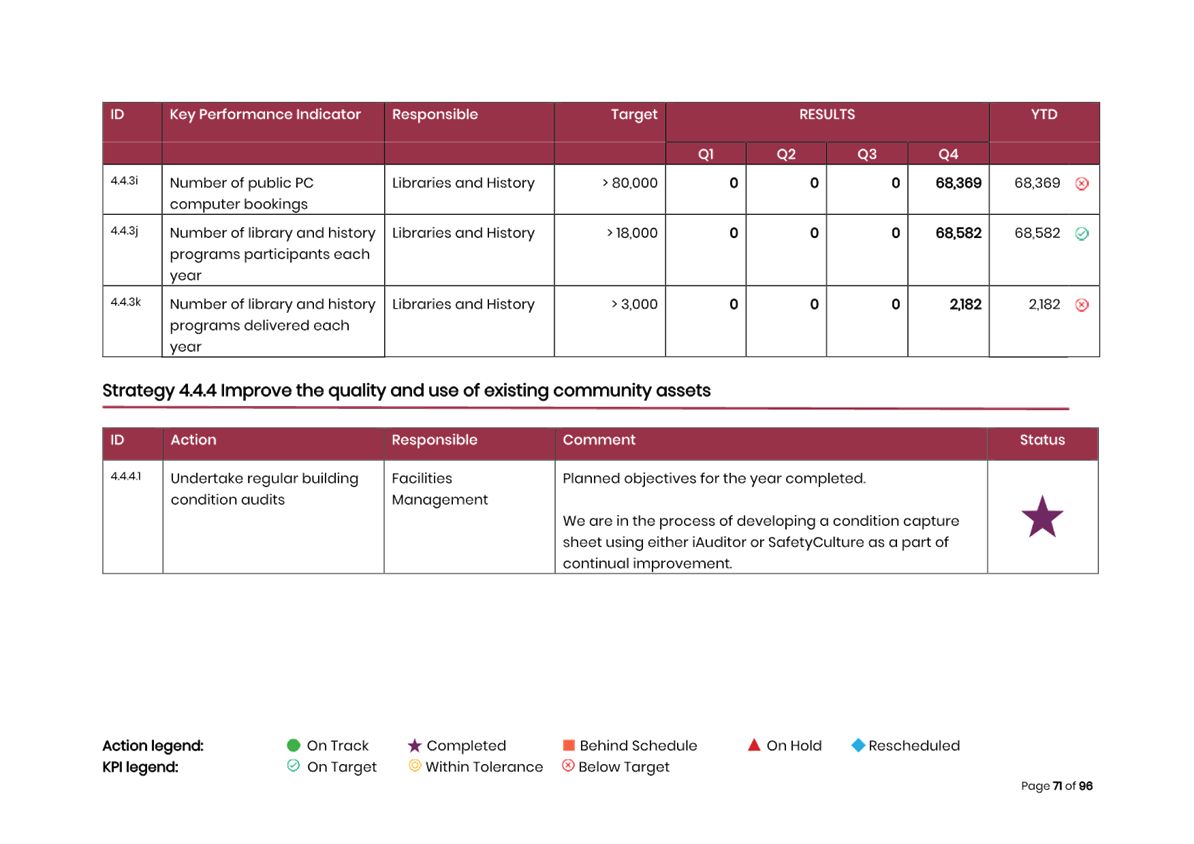
Task: Click the orange Behind Schedule legend square
Action: point(568,746)
